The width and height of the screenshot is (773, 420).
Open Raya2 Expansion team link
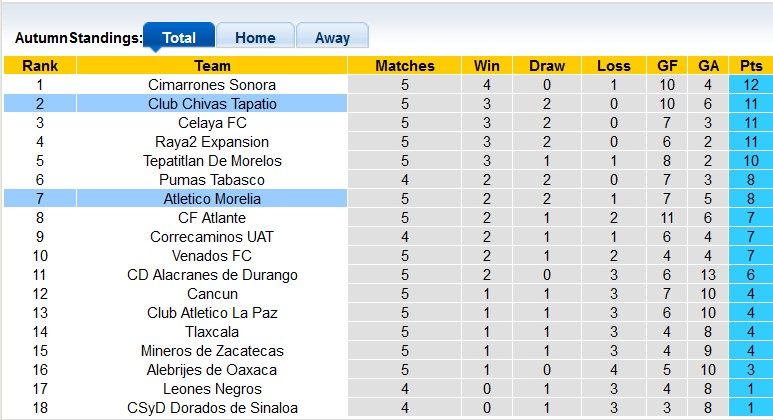coord(212,142)
